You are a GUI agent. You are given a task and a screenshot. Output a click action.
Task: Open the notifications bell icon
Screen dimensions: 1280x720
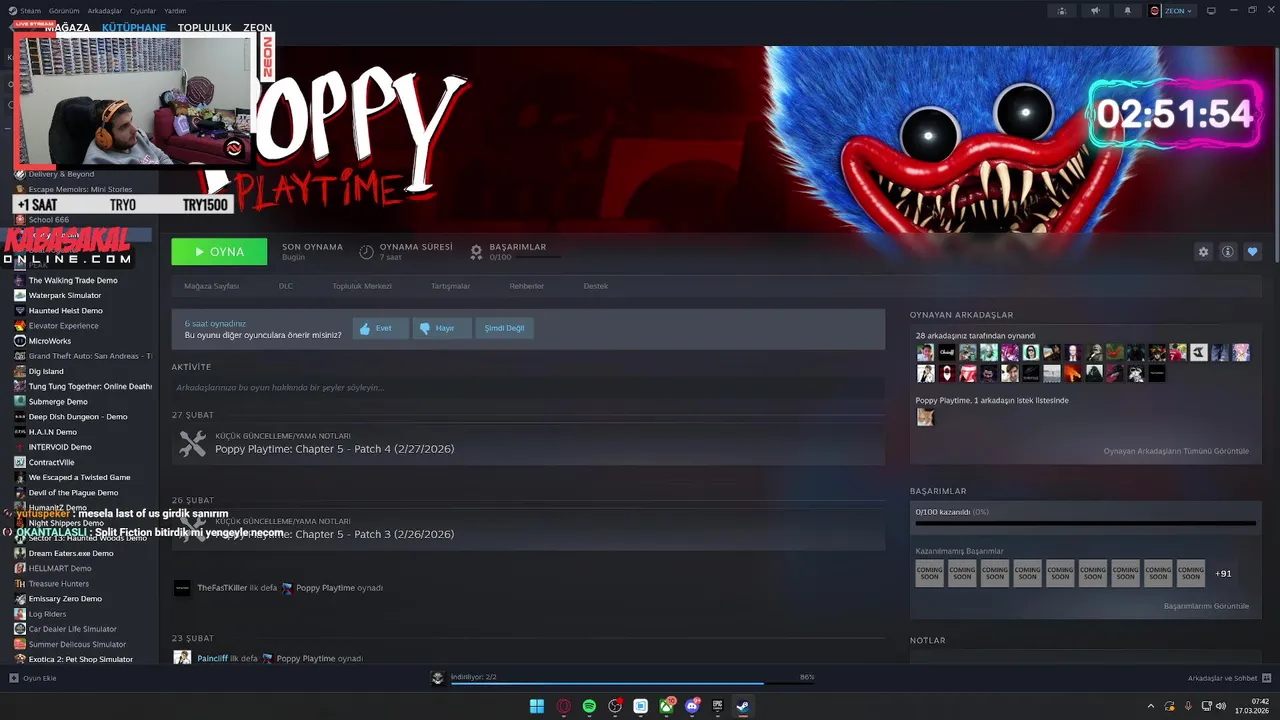pos(1128,11)
